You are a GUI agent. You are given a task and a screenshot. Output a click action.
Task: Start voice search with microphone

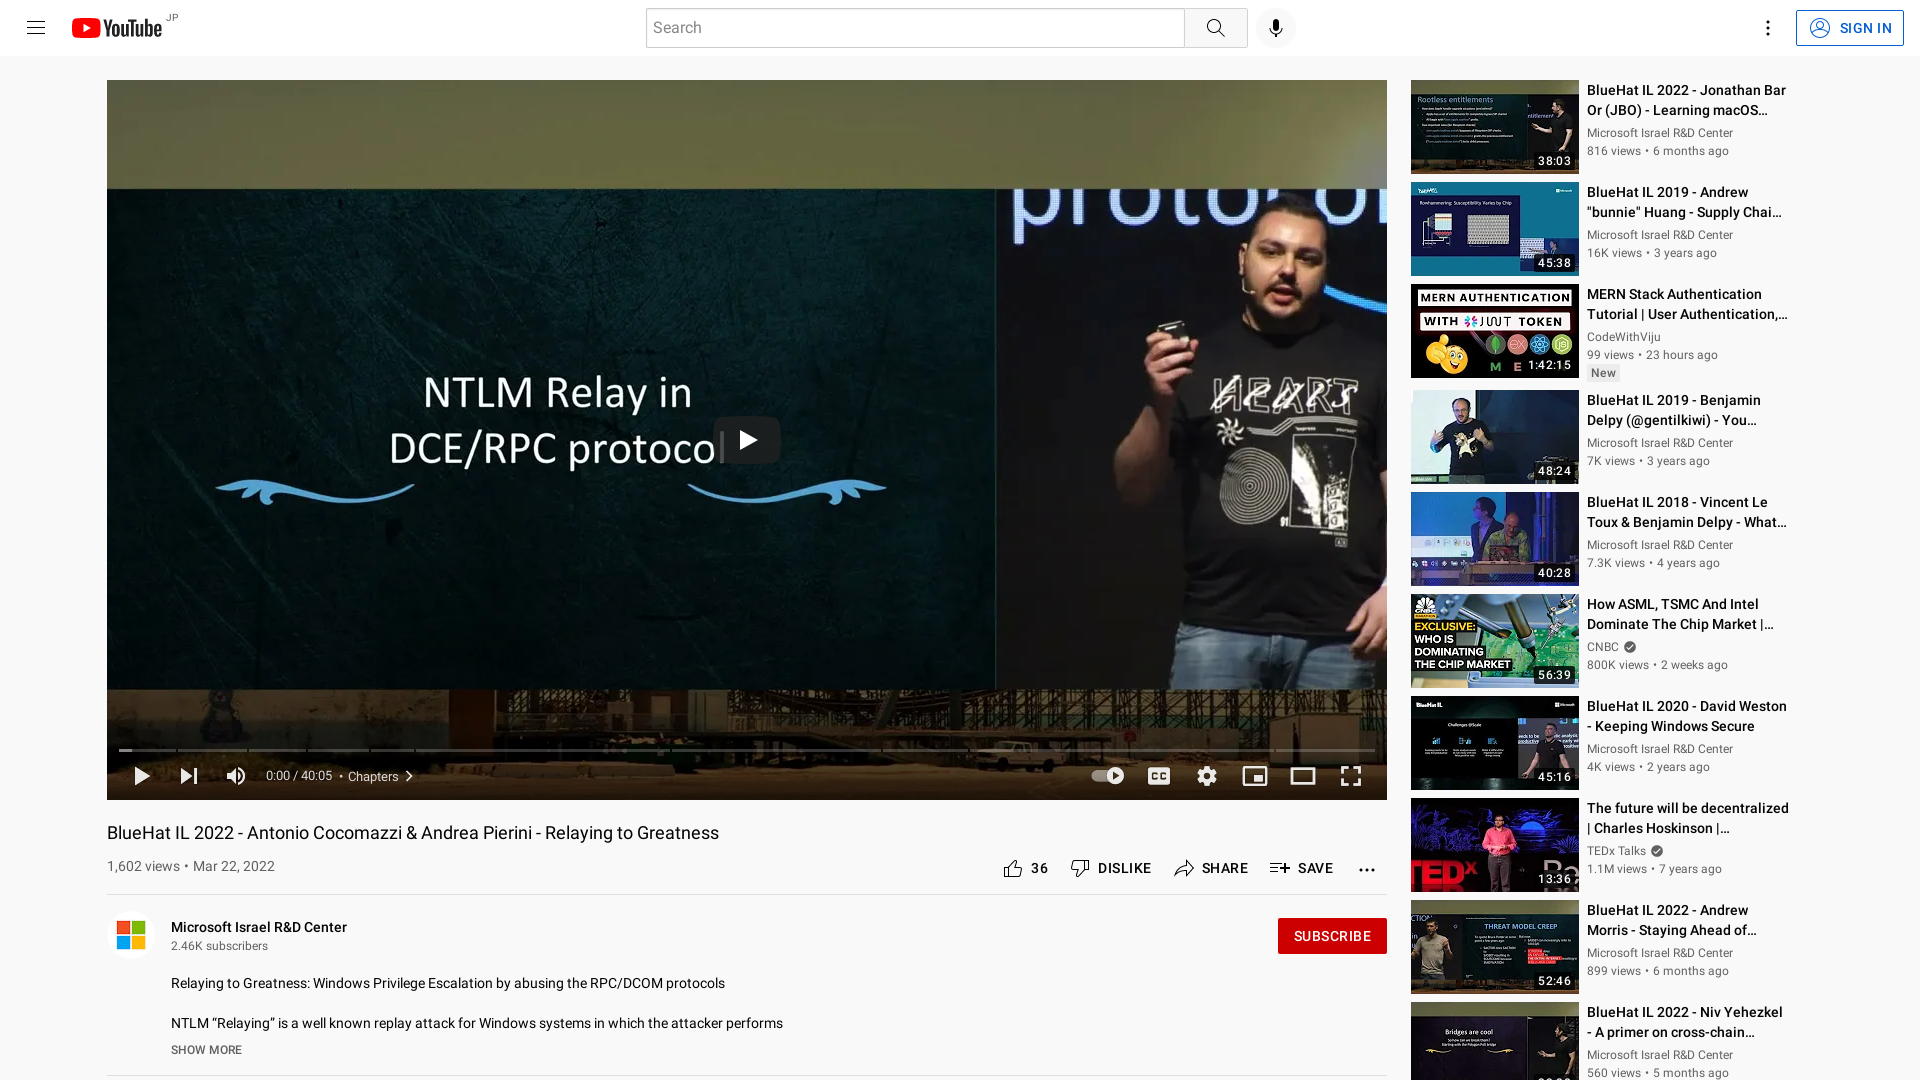1275,28
